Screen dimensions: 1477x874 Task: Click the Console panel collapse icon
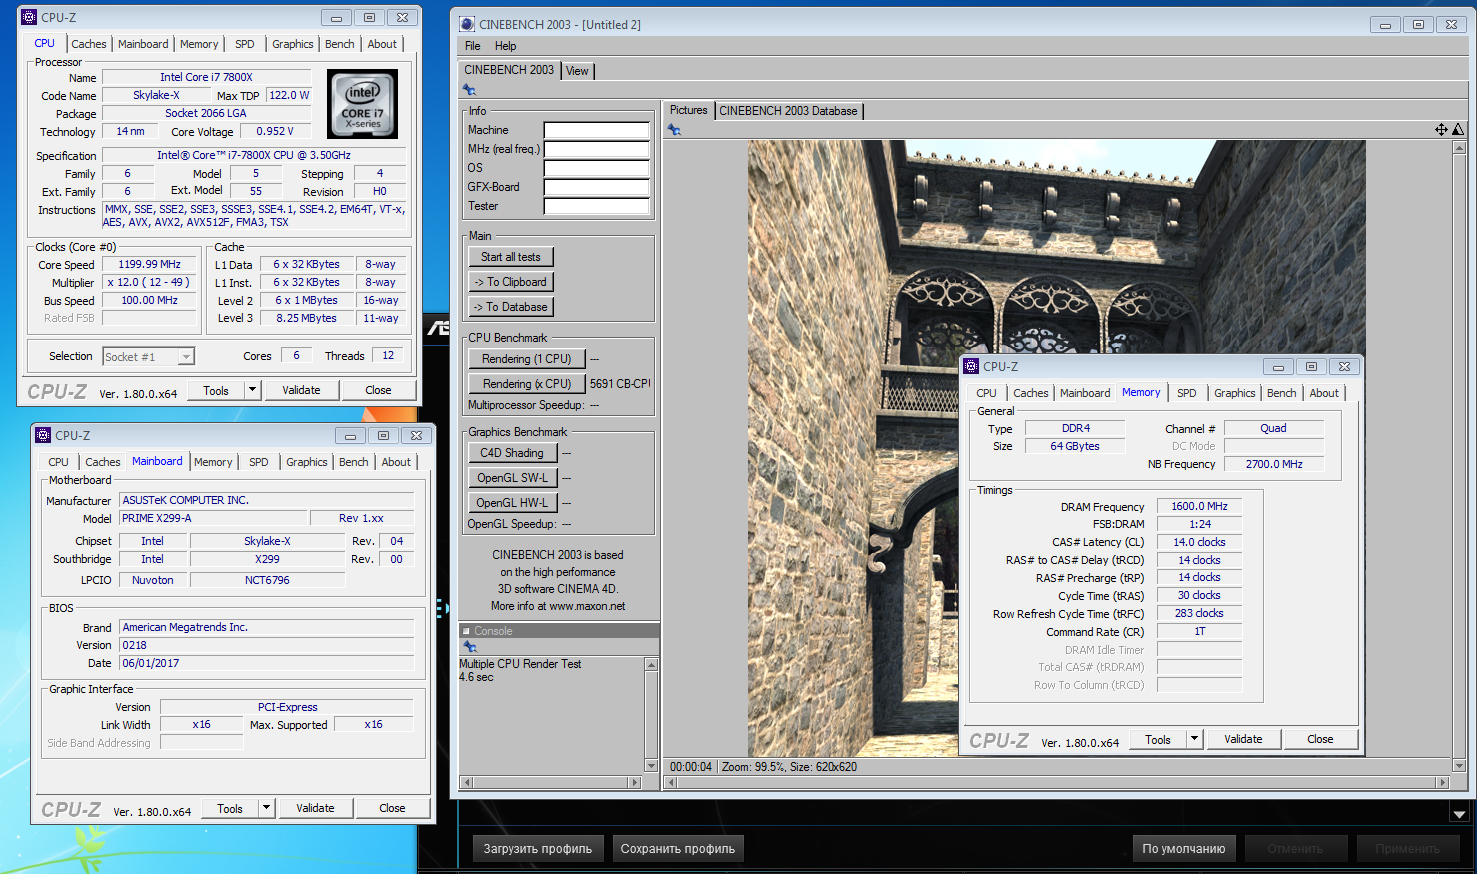point(466,631)
